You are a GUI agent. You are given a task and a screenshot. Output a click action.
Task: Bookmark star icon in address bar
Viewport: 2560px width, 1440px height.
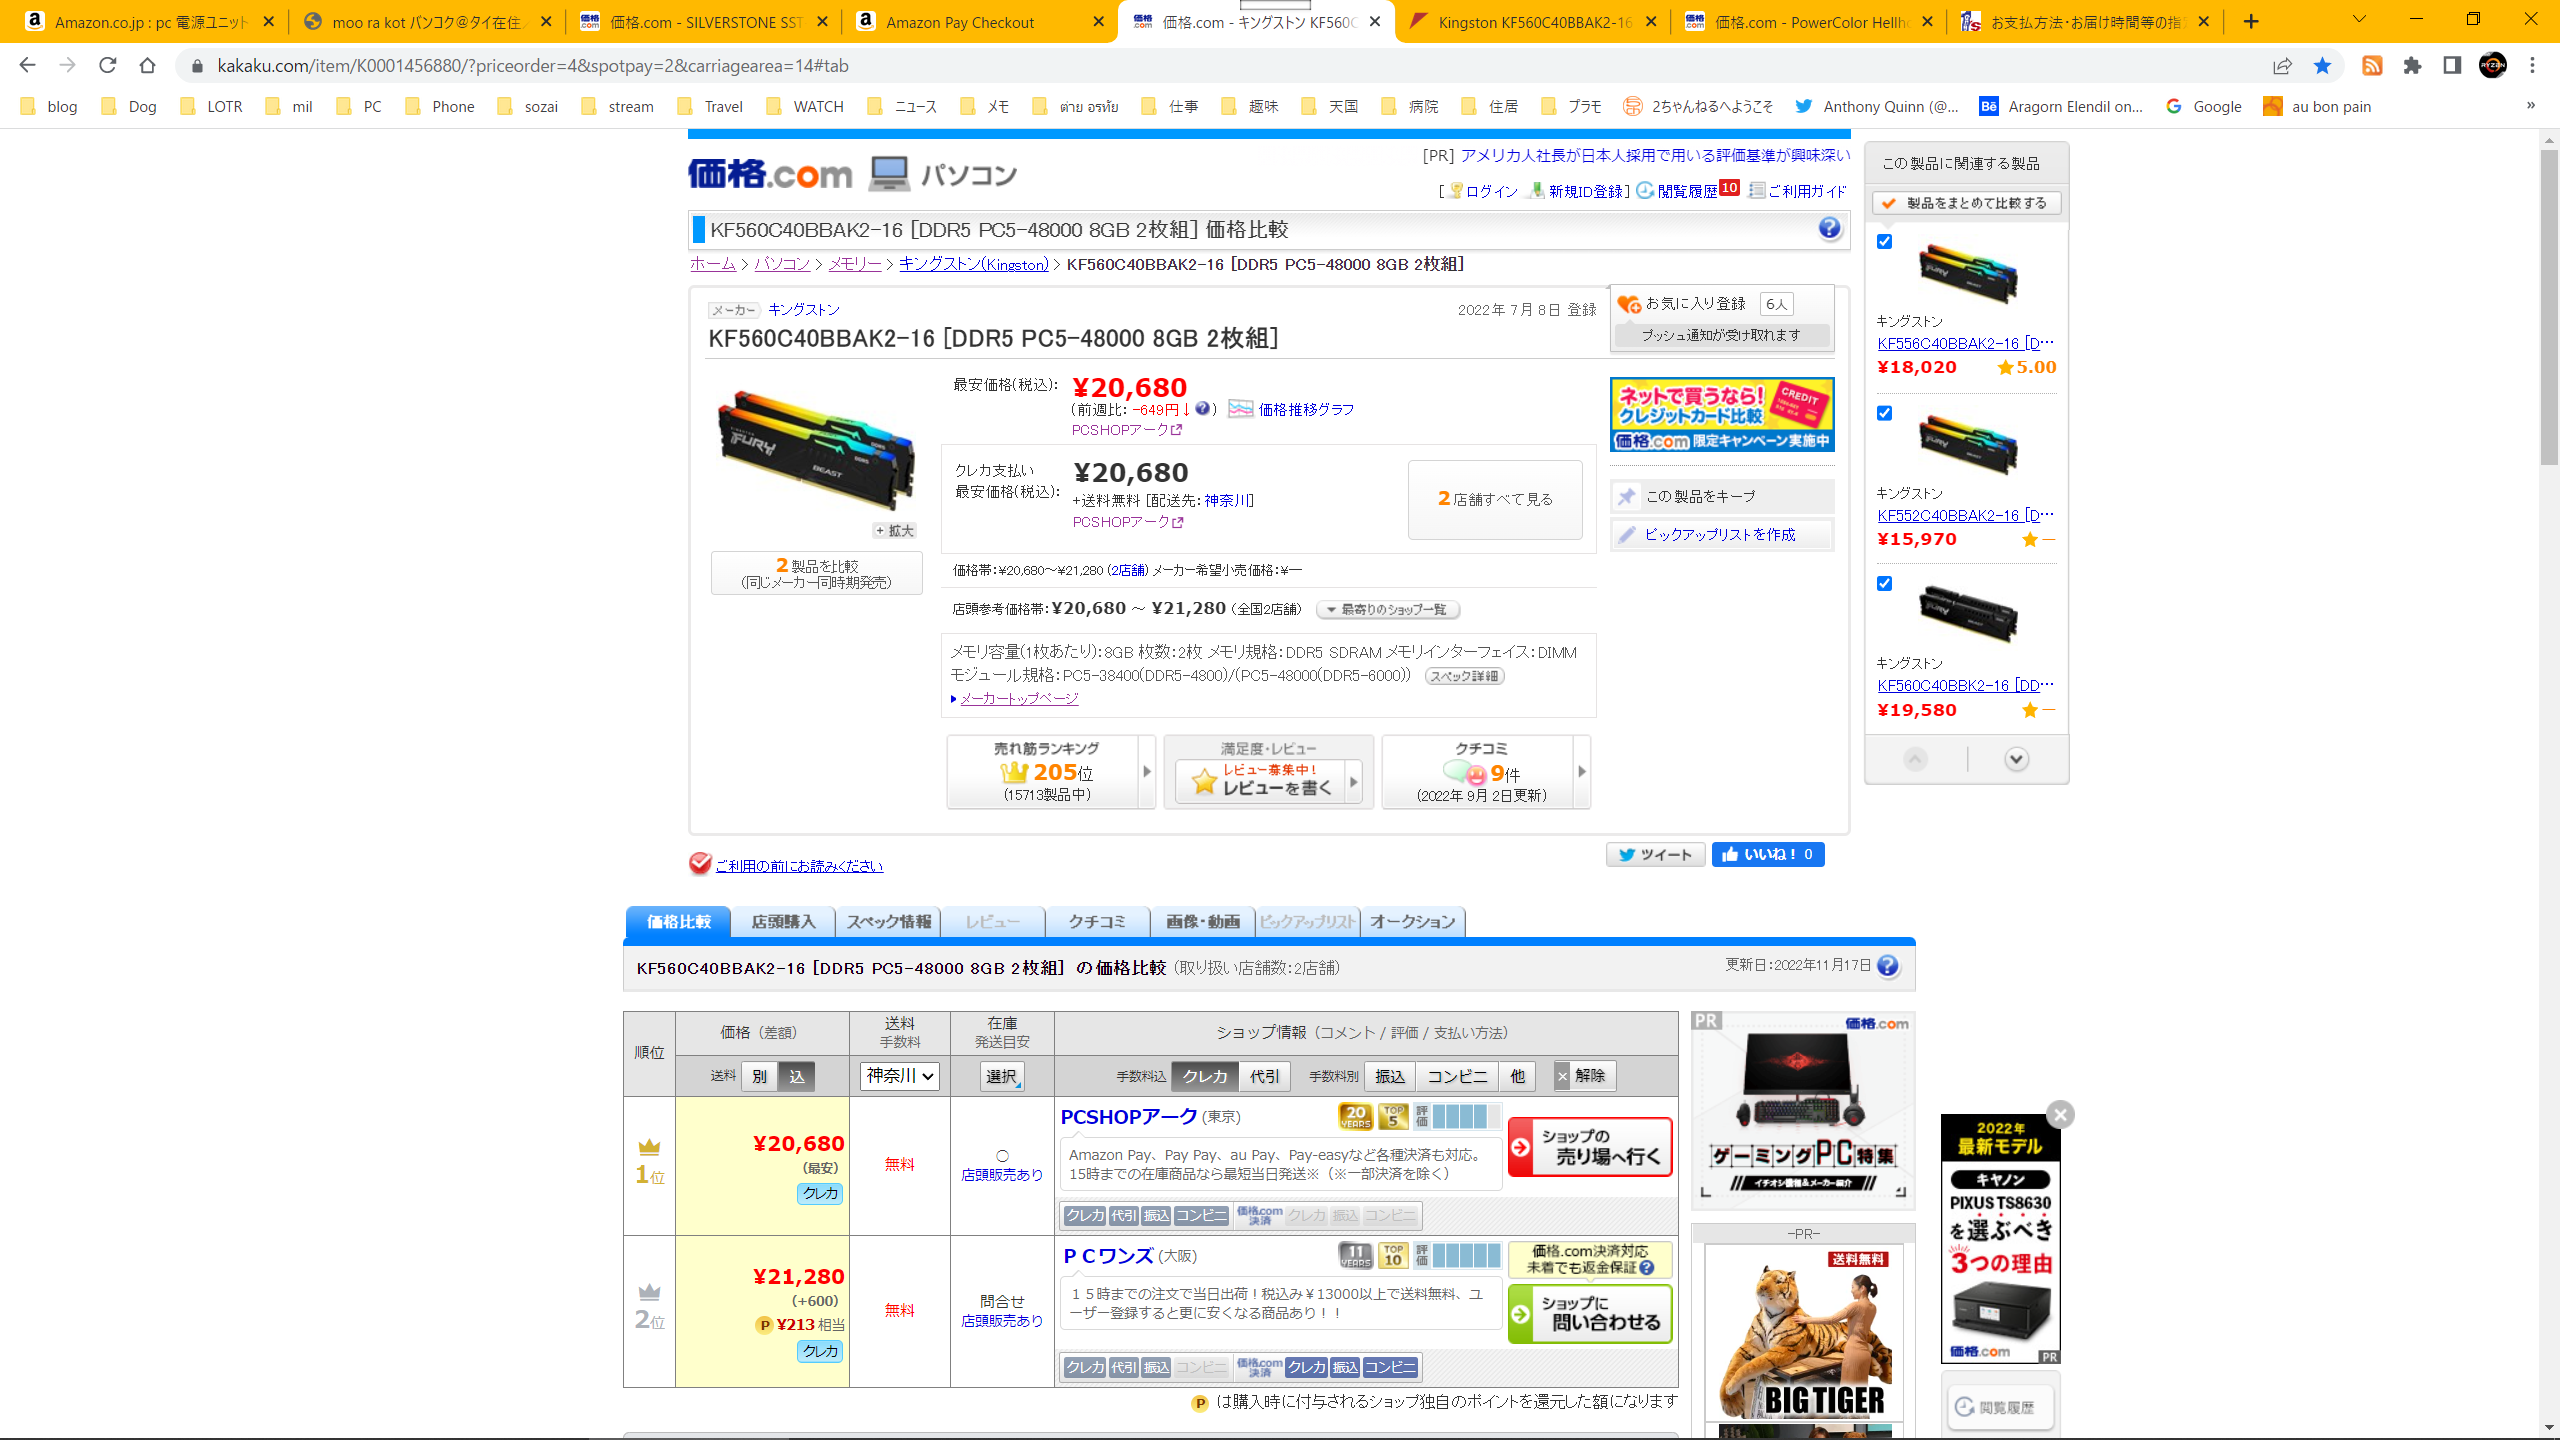pyautogui.click(x=2322, y=65)
